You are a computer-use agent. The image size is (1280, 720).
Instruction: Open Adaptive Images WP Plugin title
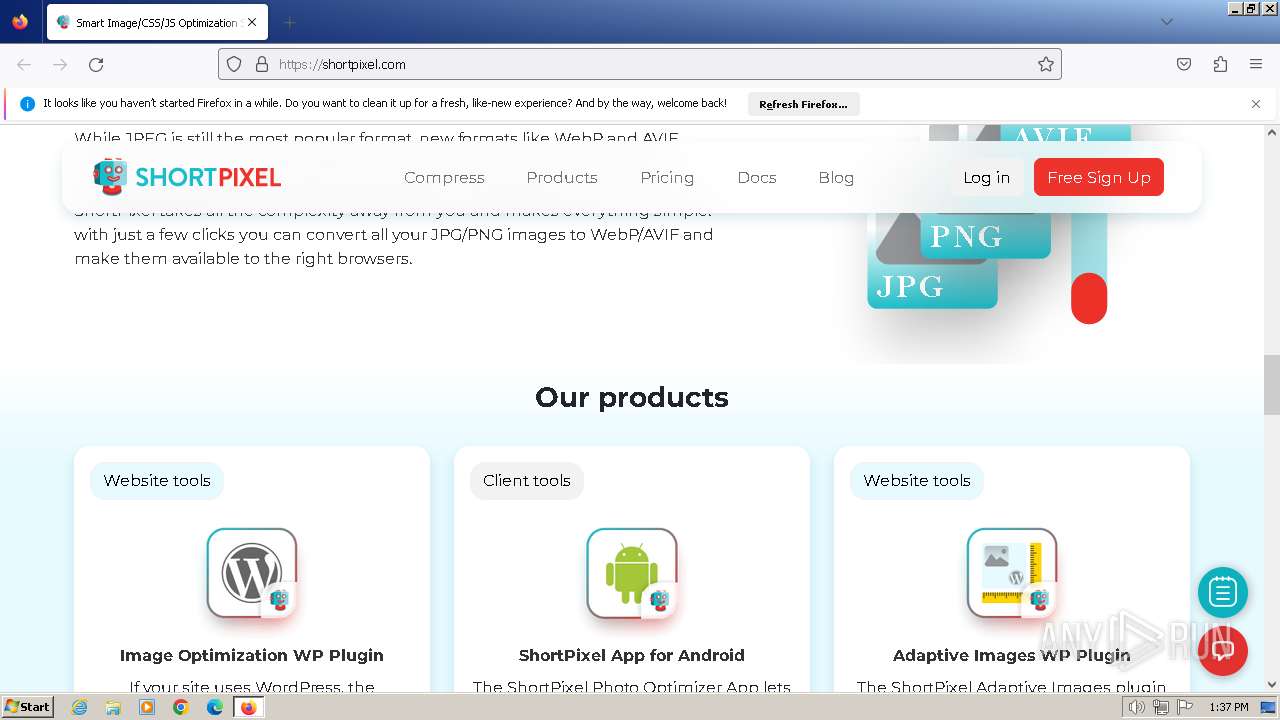click(x=1012, y=655)
